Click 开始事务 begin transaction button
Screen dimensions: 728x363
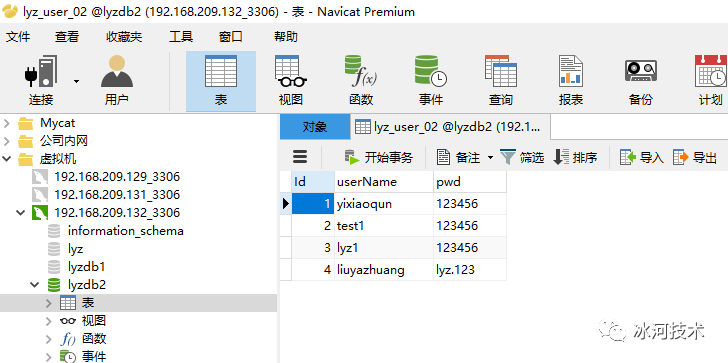379,157
